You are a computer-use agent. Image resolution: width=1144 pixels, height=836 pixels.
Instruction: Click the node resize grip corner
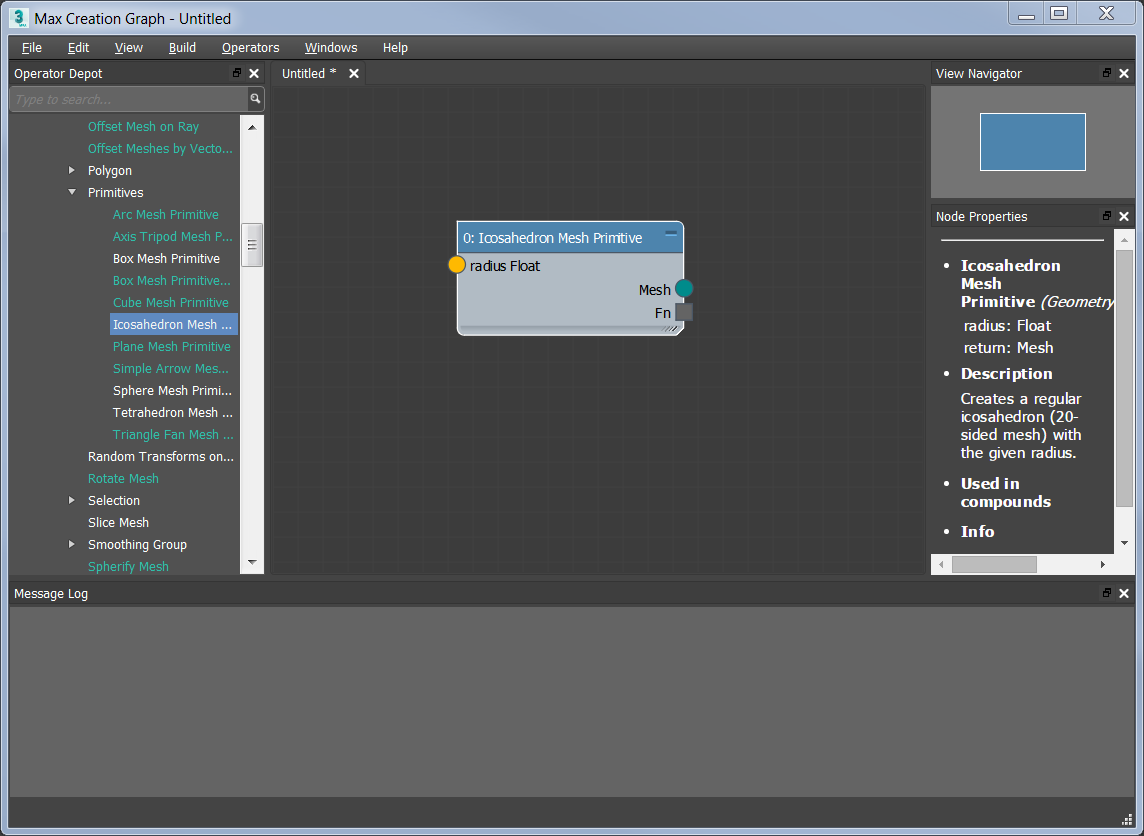(x=671, y=329)
